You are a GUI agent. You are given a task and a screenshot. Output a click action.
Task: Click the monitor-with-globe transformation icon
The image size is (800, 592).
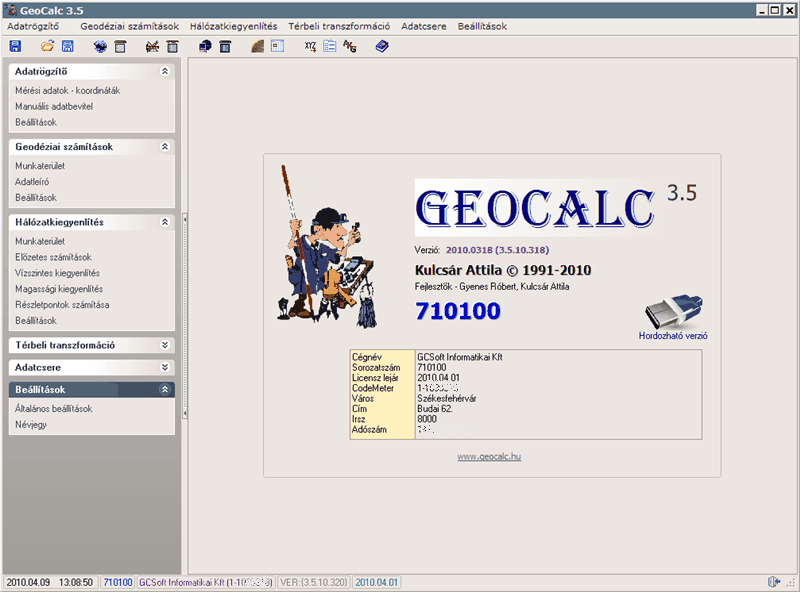pos(205,46)
